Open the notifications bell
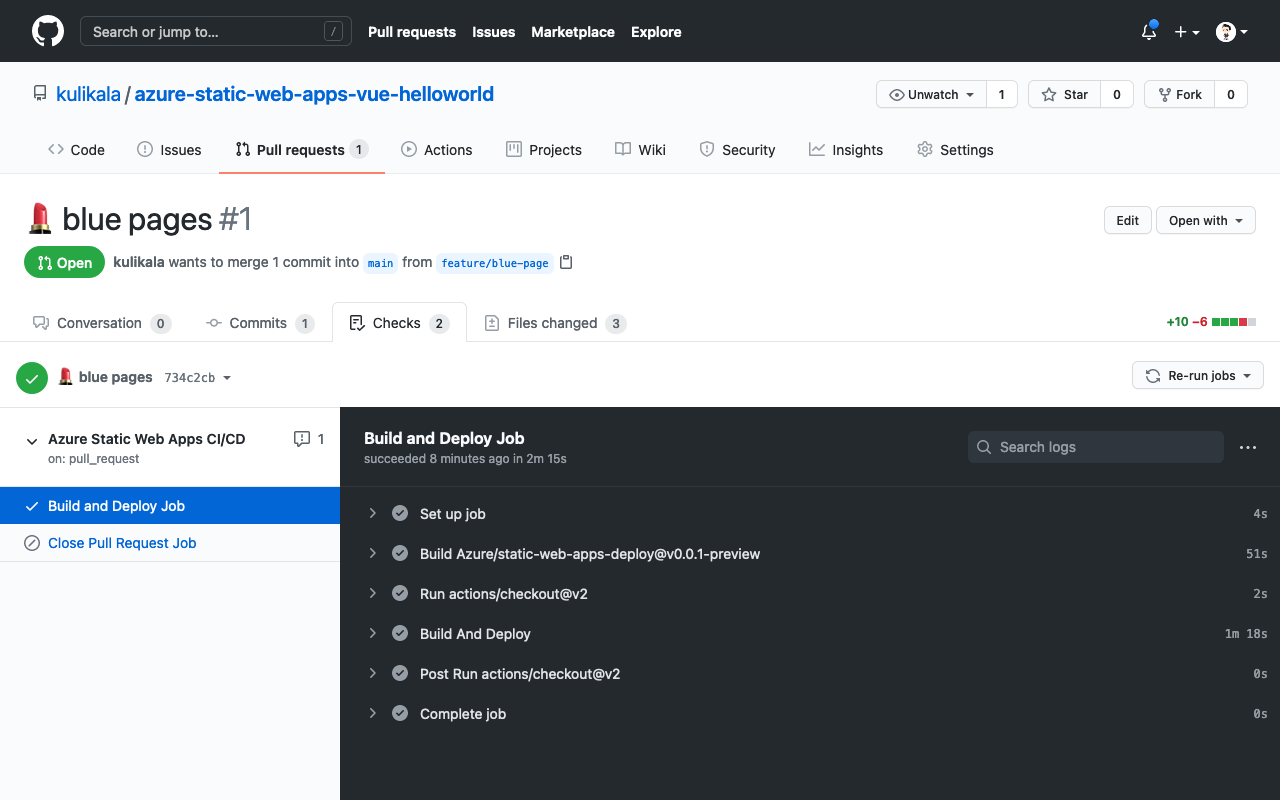 pyautogui.click(x=1149, y=31)
